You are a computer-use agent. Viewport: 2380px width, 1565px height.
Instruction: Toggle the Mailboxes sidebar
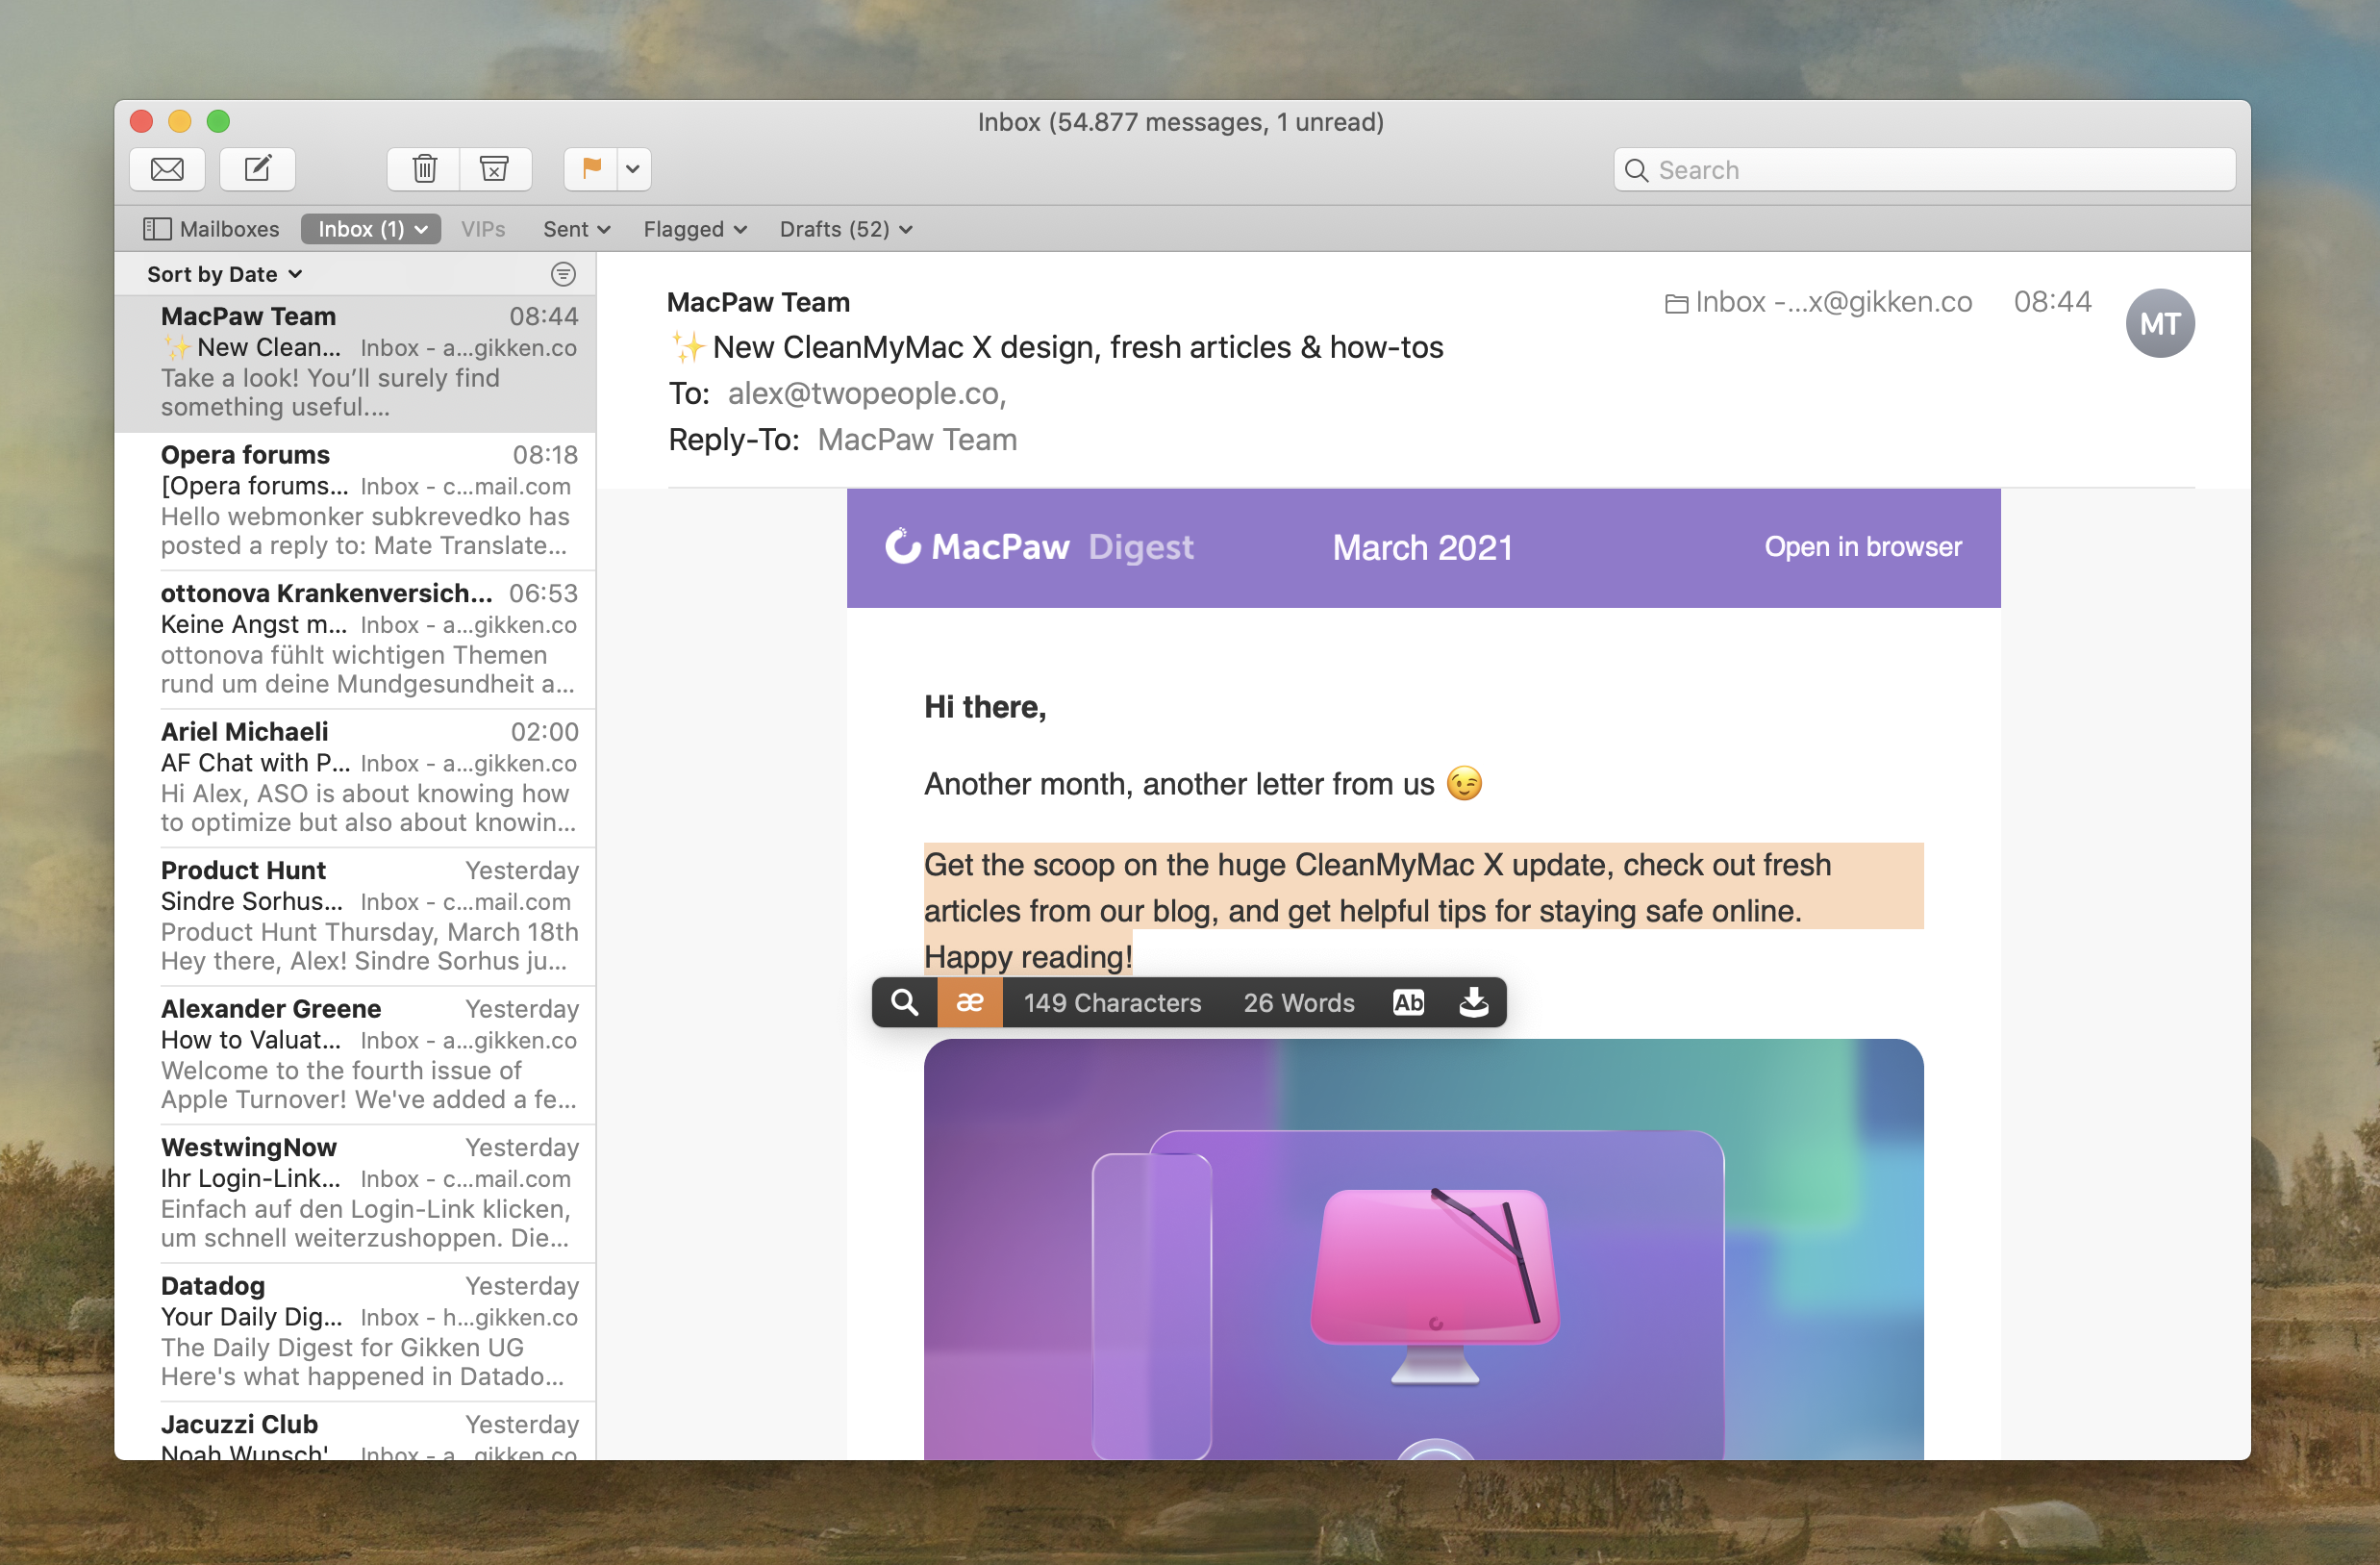(211, 229)
